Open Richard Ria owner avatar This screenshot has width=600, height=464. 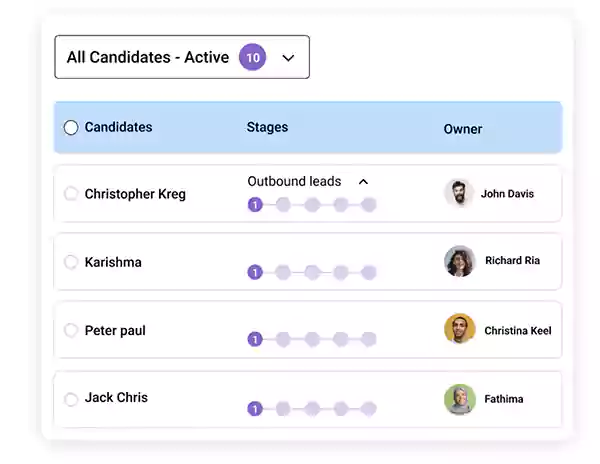[460, 261]
